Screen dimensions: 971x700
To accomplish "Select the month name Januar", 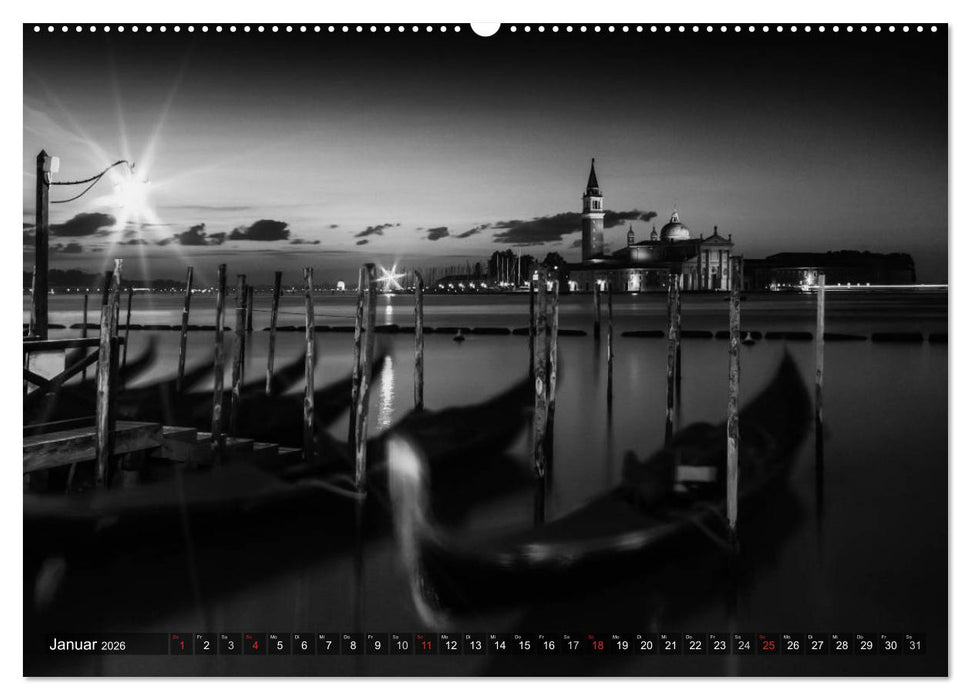I will pyautogui.click(x=75, y=646).
